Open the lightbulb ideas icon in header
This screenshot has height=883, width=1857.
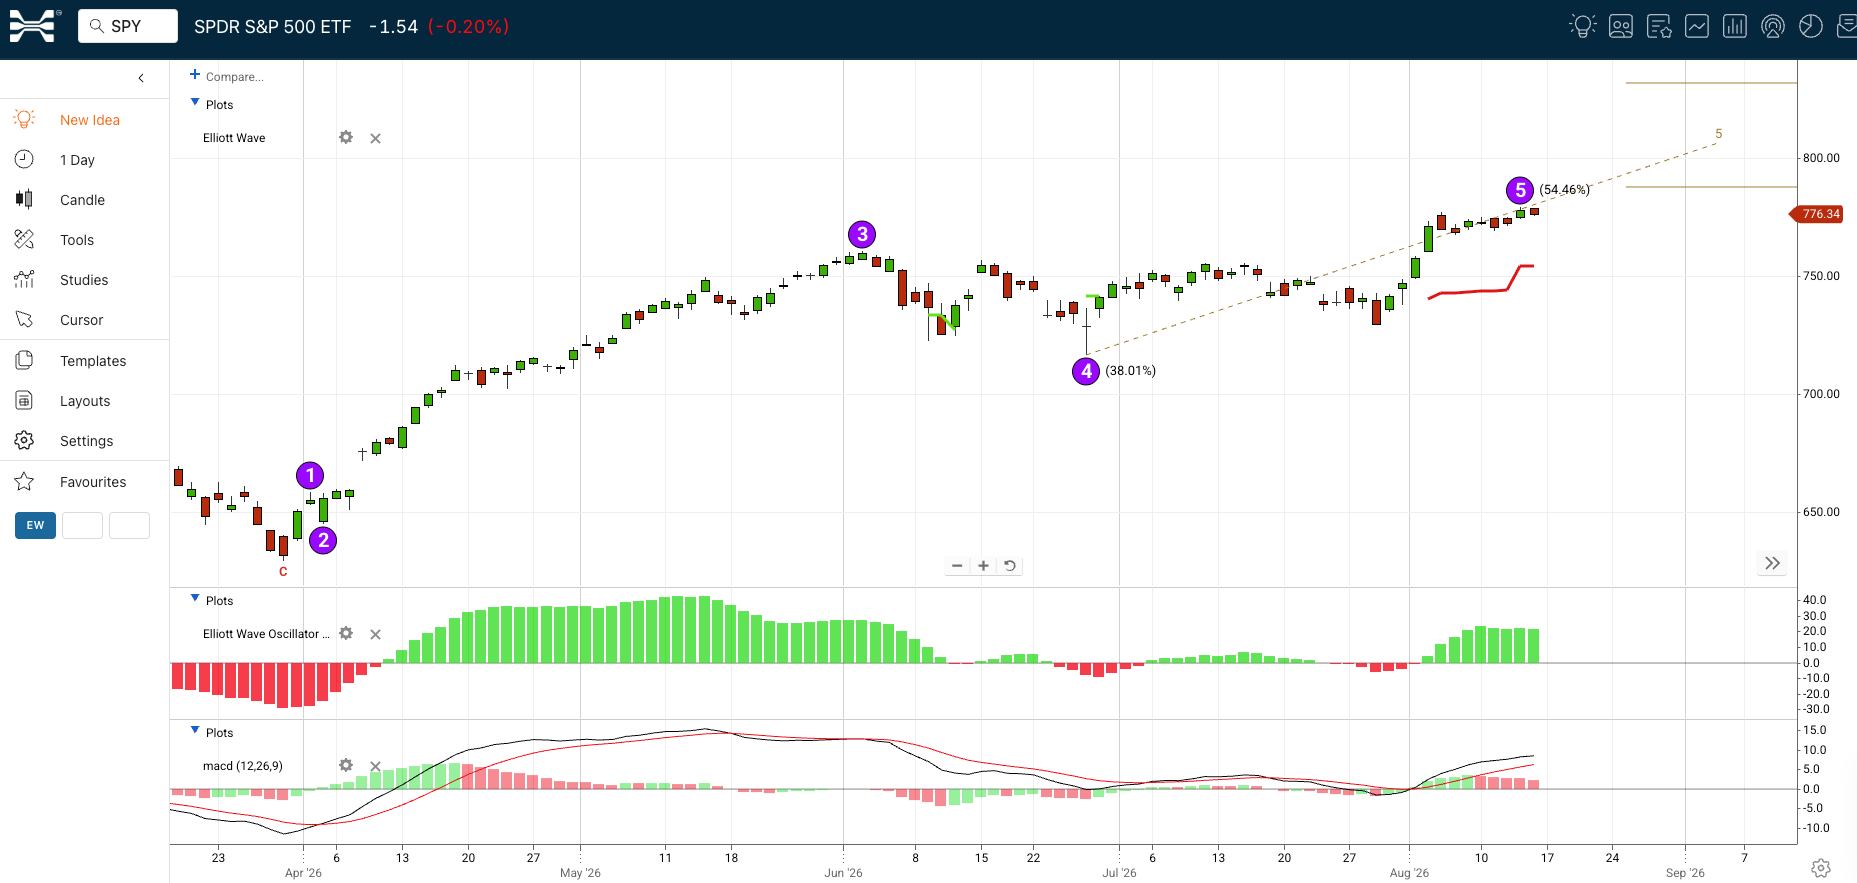point(1583,26)
